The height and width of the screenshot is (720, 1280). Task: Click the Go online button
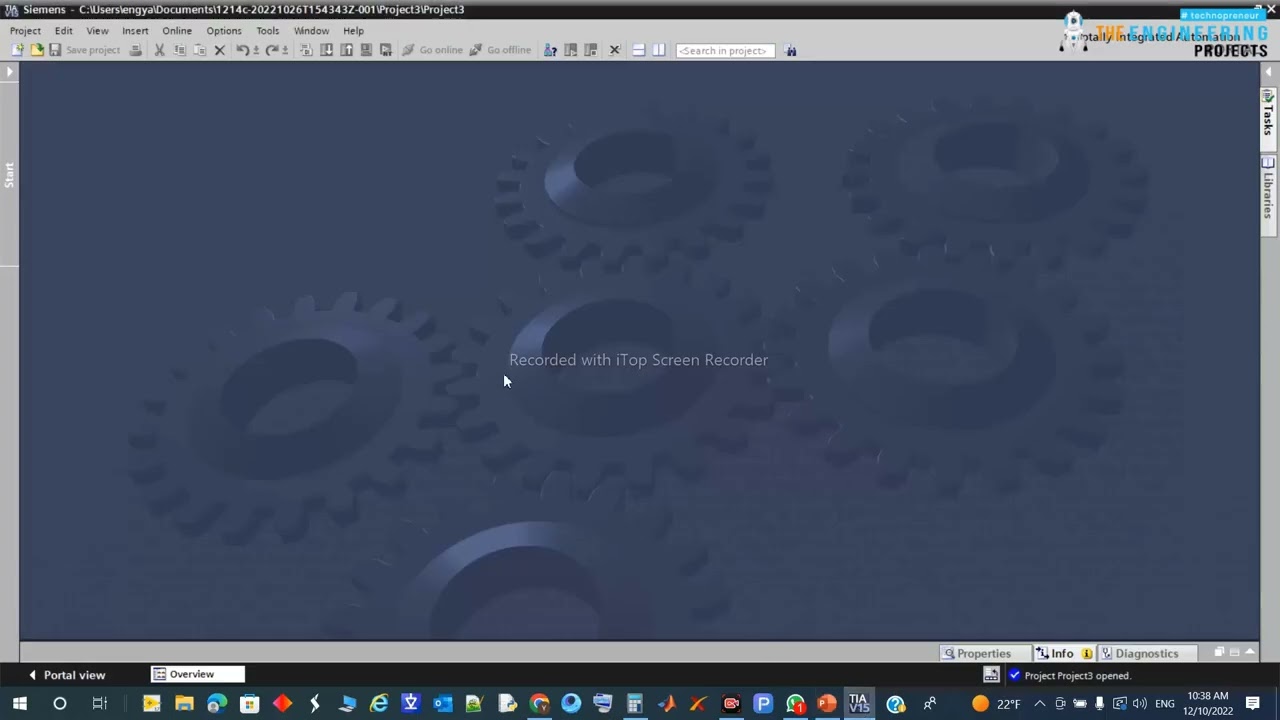click(432, 50)
